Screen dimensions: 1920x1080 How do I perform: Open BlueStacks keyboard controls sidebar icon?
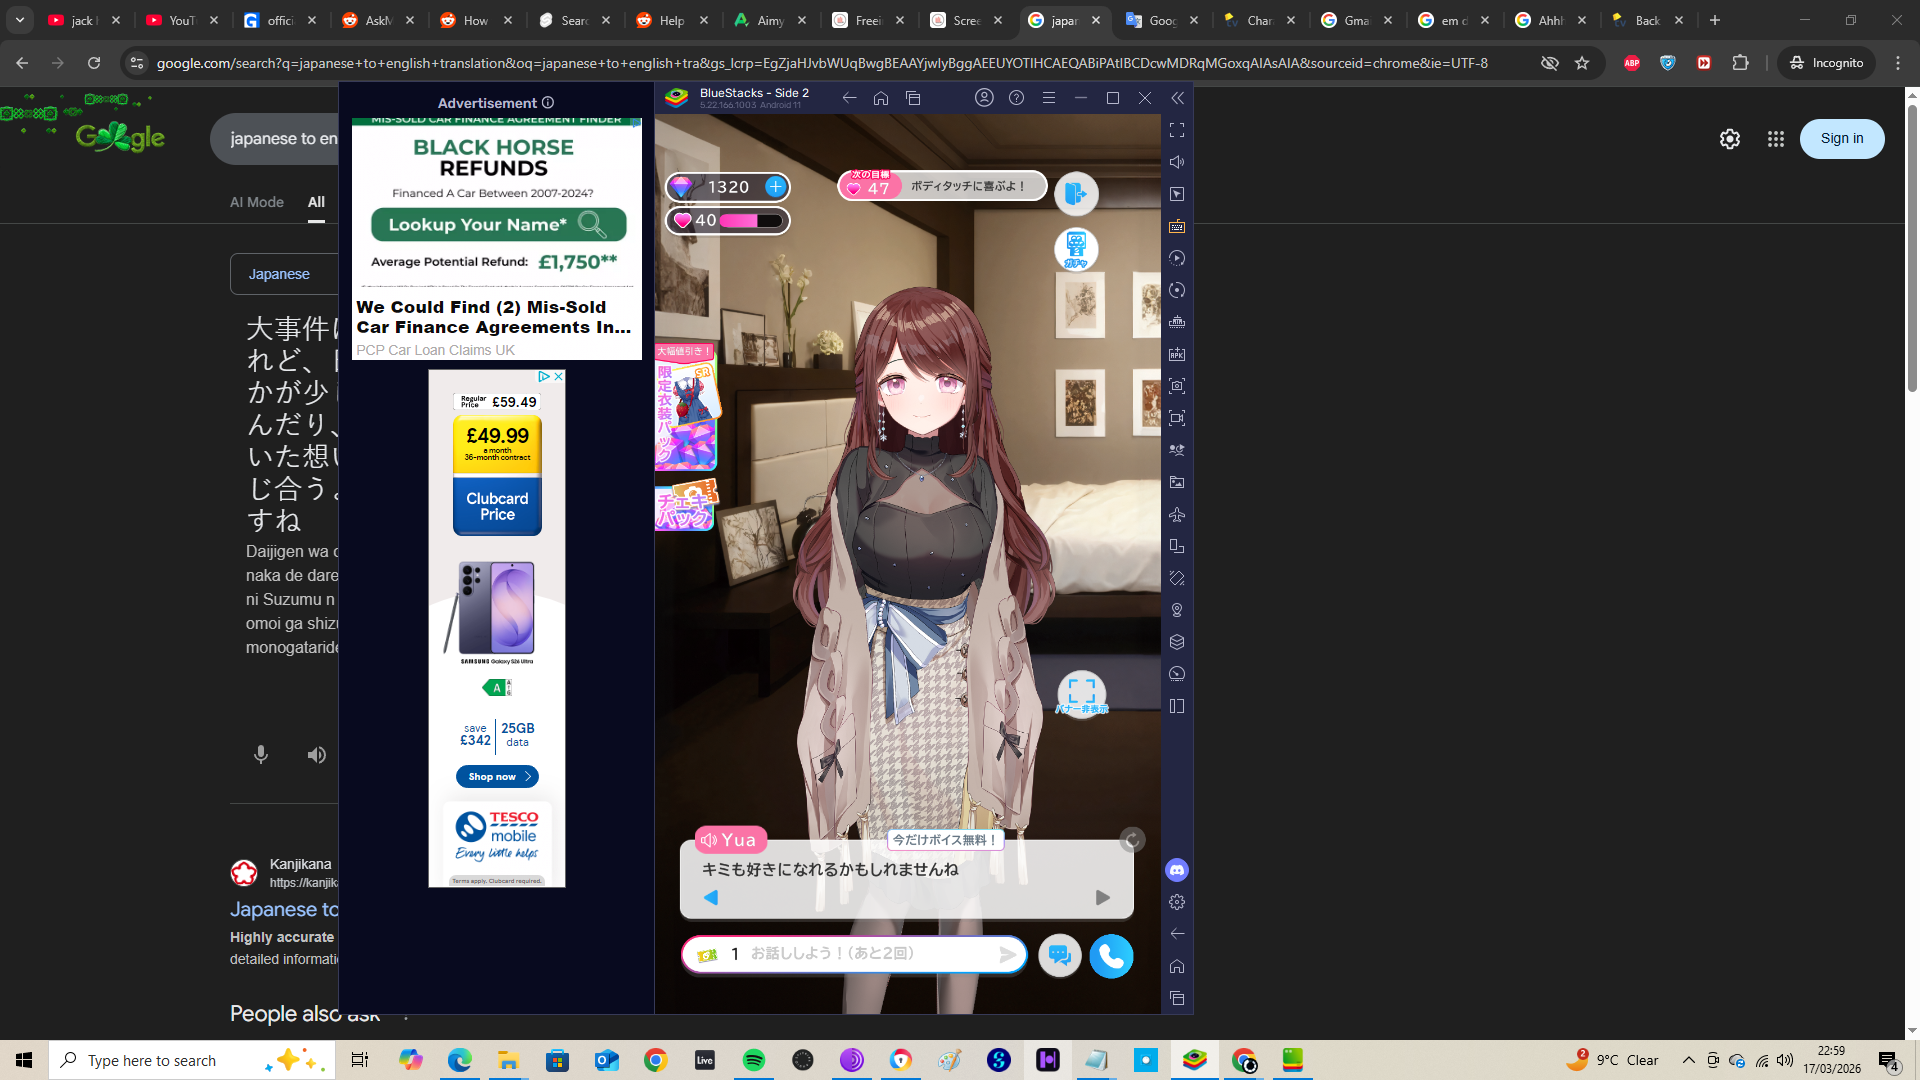tap(1177, 226)
